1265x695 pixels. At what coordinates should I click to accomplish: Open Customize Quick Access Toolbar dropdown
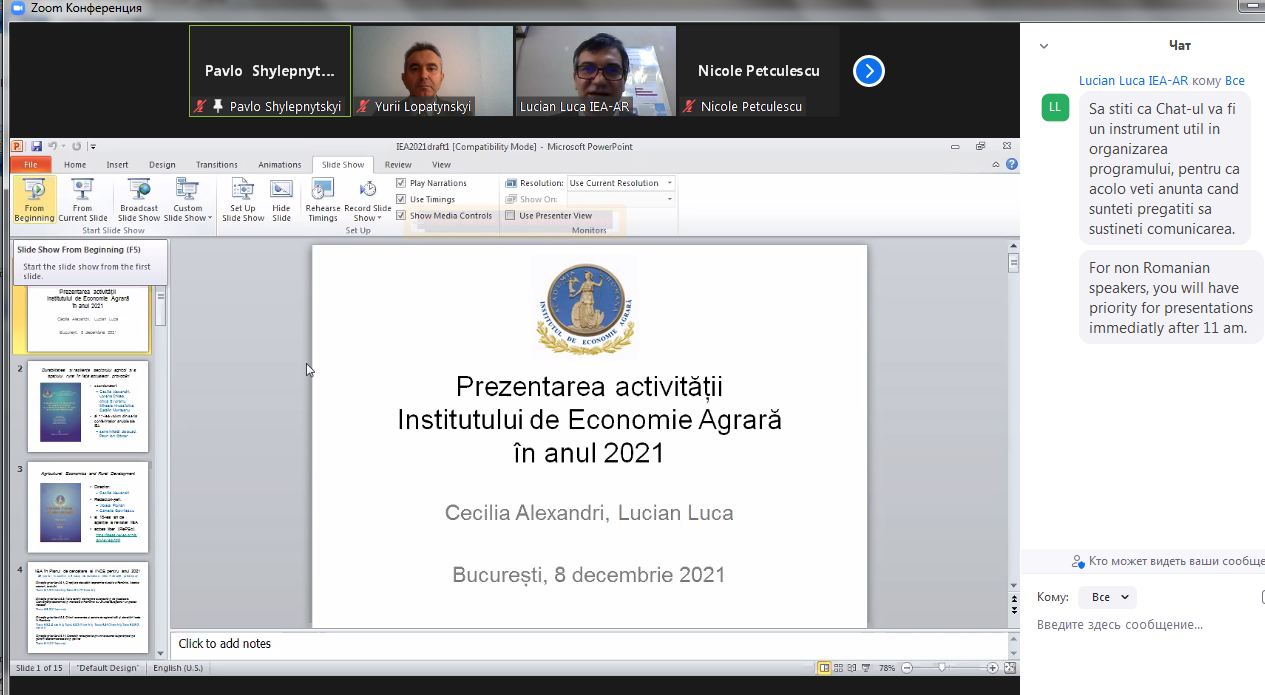[x=92, y=147]
